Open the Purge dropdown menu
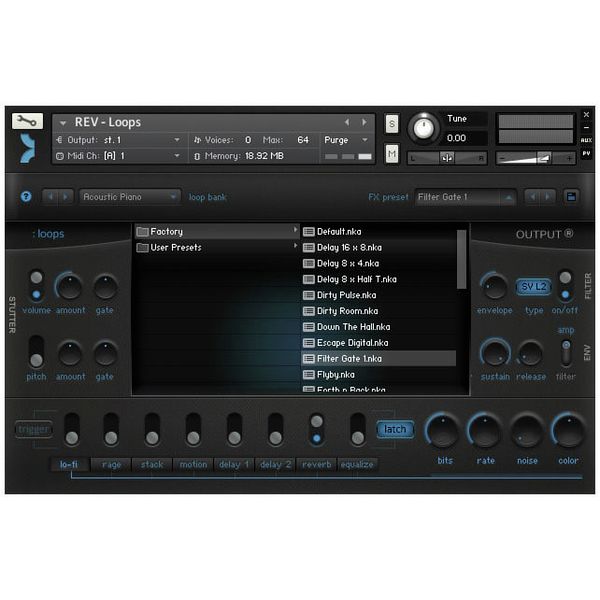Viewport: 600px width, 600px height. click(346, 140)
